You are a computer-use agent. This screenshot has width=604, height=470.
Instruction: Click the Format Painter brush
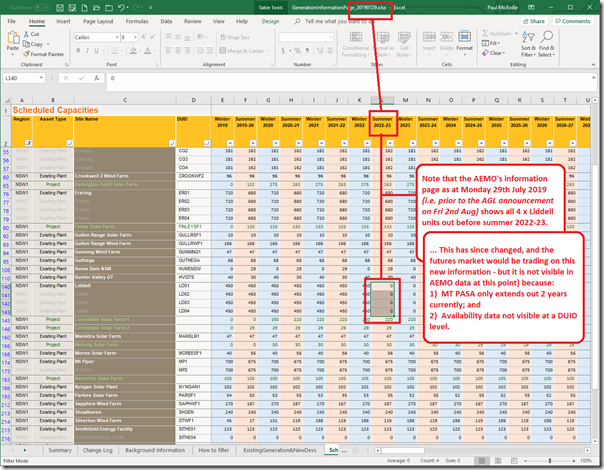click(26, 54)
